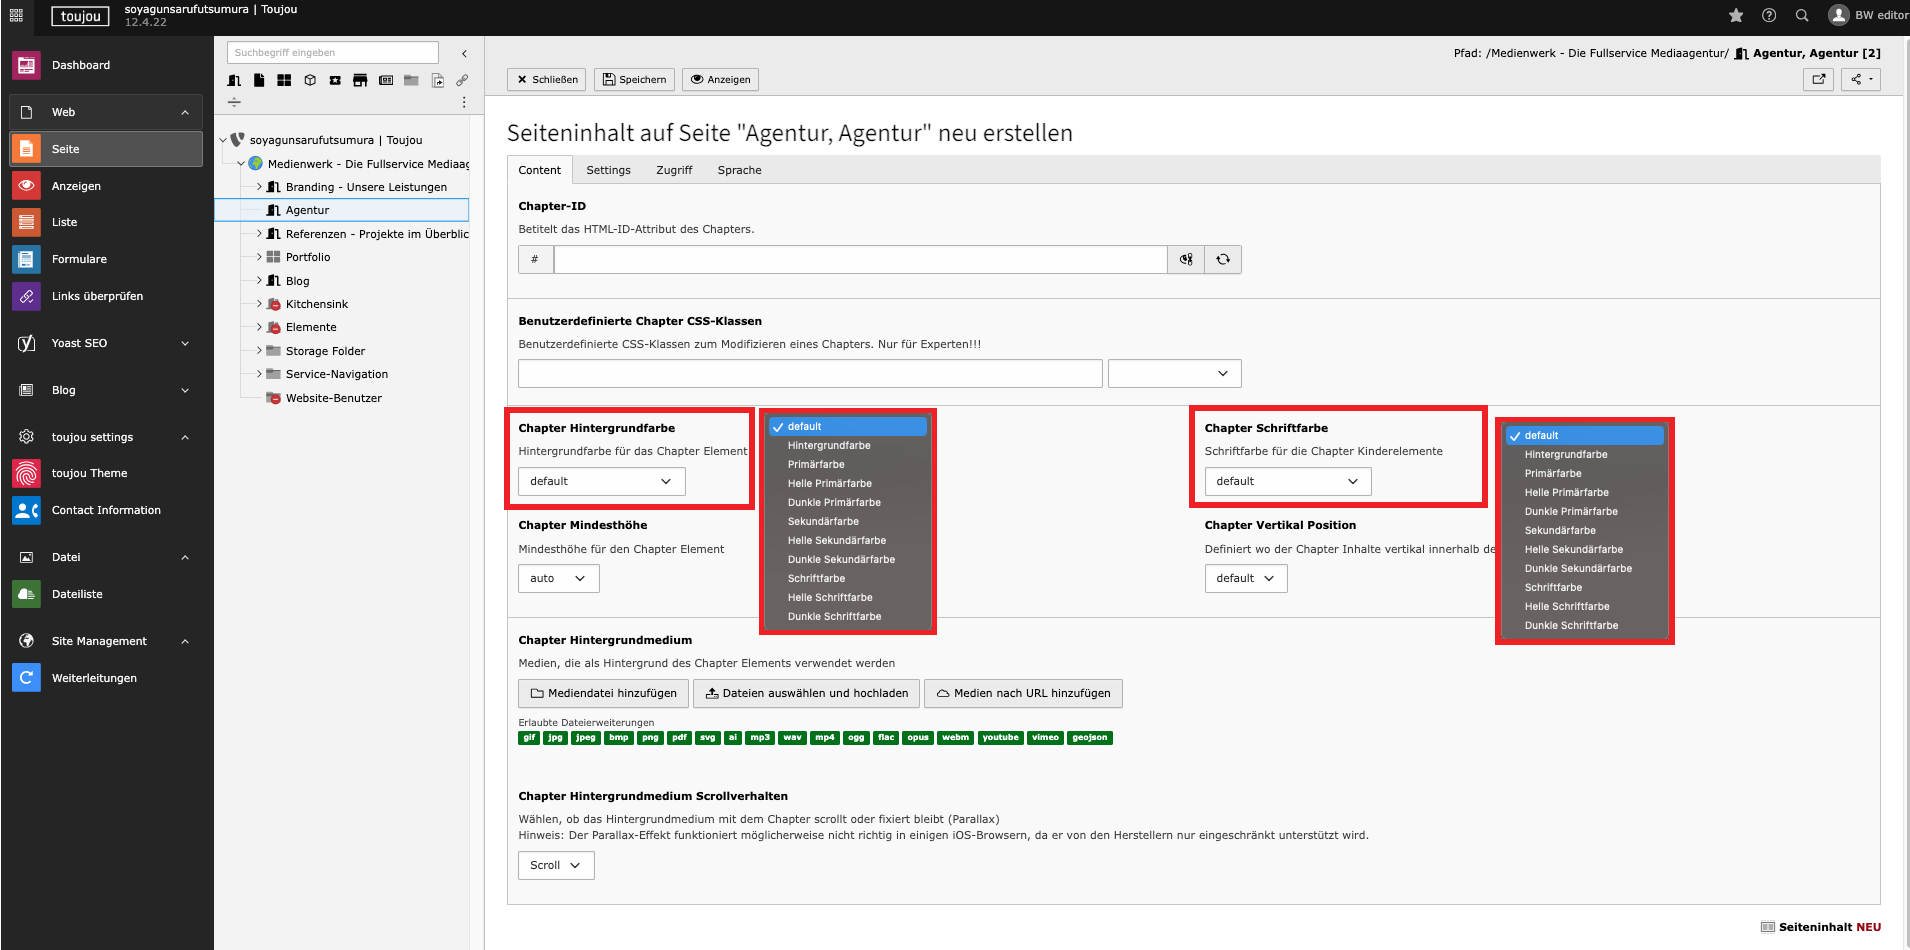The width and height of the screenshot is (1910, 950).
Task: Click the Chapter-ID regenerate arrows icon
Action: click(x=1223, y=259)
